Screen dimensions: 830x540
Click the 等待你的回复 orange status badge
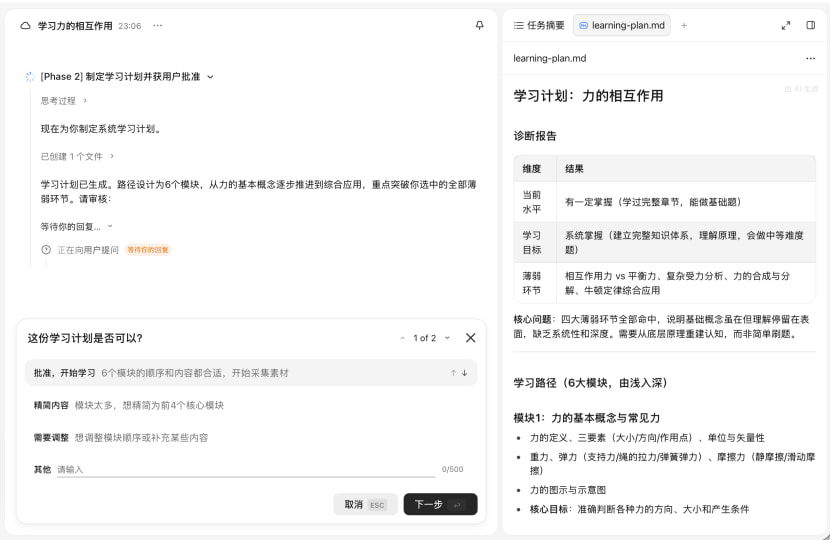point(148,250)
